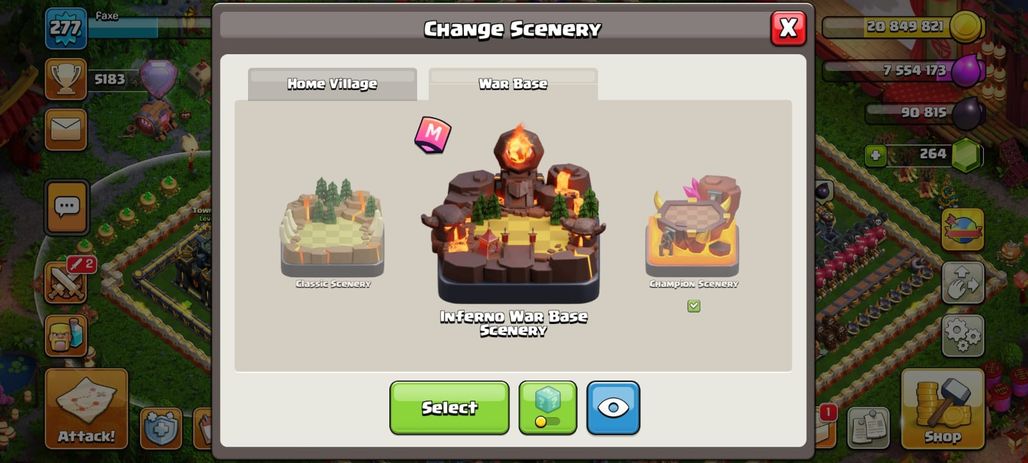1028x463 pixels.
Task: Switch to the Home Village tab
Action: (332, 84)
